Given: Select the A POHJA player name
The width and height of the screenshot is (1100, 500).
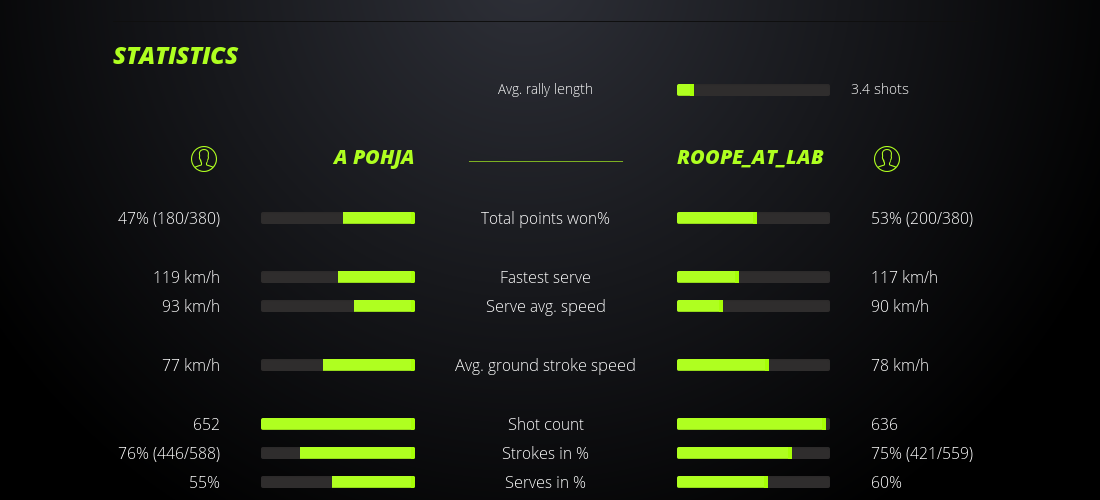Looking at the screenshot, I should click(373, 158).
